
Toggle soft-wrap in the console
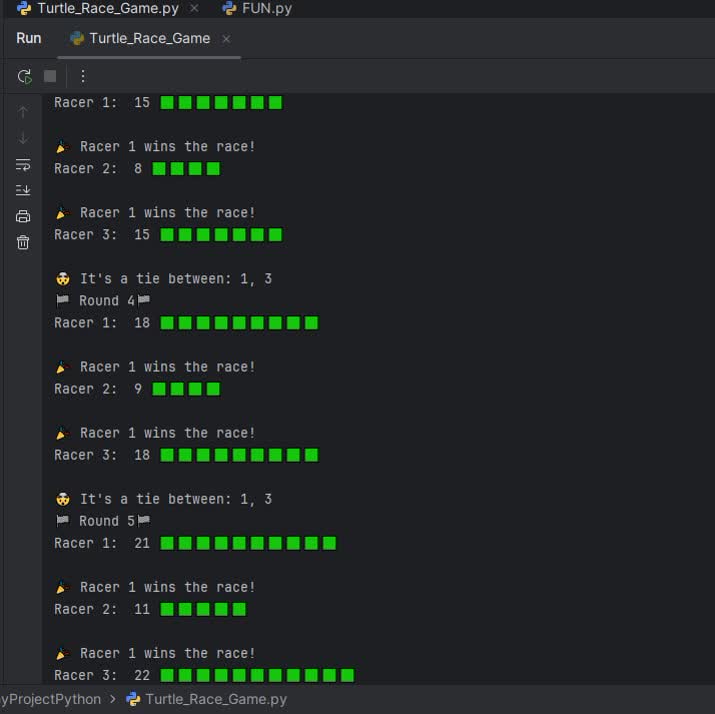point(23,164)
